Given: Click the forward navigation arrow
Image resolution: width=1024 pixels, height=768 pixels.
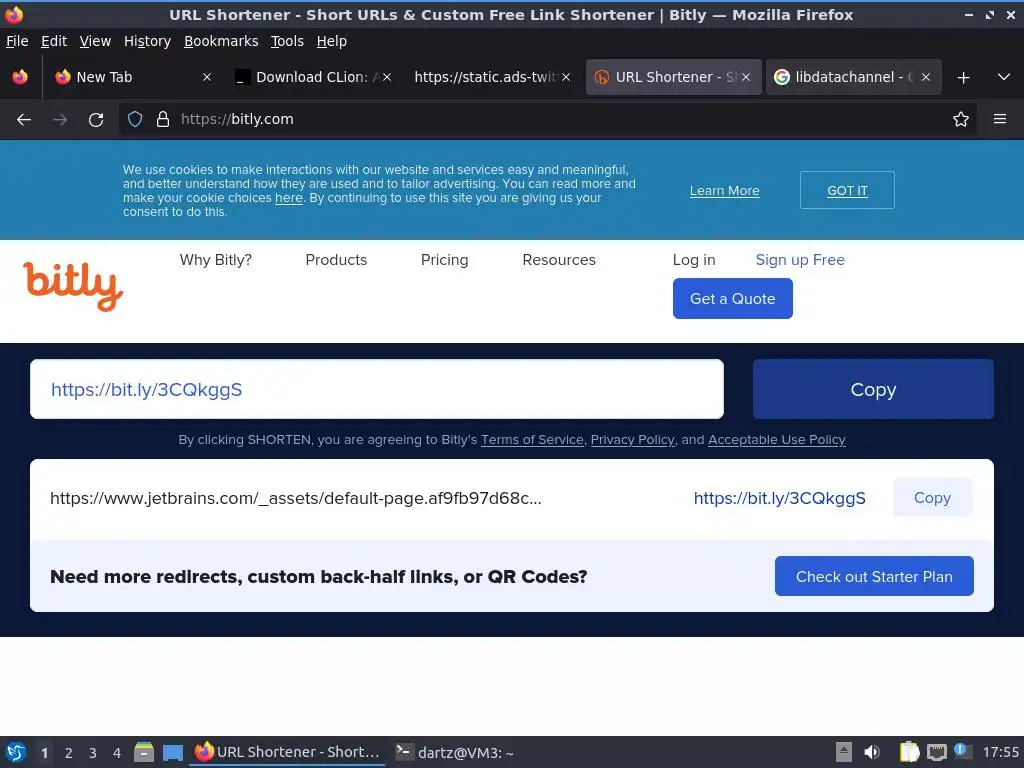Looking at the screenshot, I should tap(60, 120).
